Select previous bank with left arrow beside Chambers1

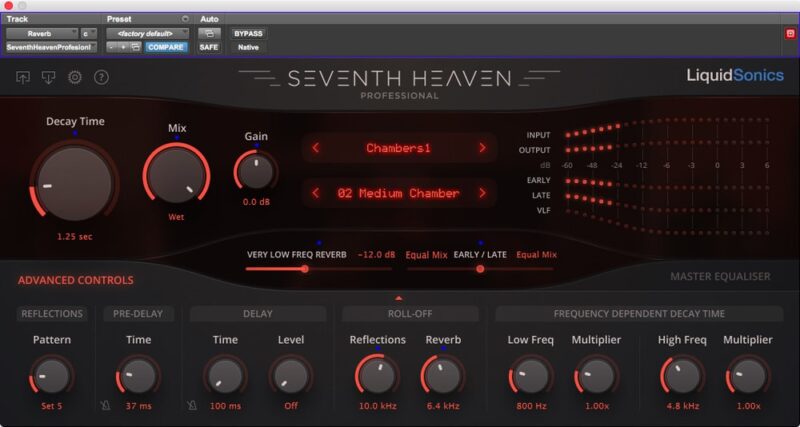[x=316, y=148]
